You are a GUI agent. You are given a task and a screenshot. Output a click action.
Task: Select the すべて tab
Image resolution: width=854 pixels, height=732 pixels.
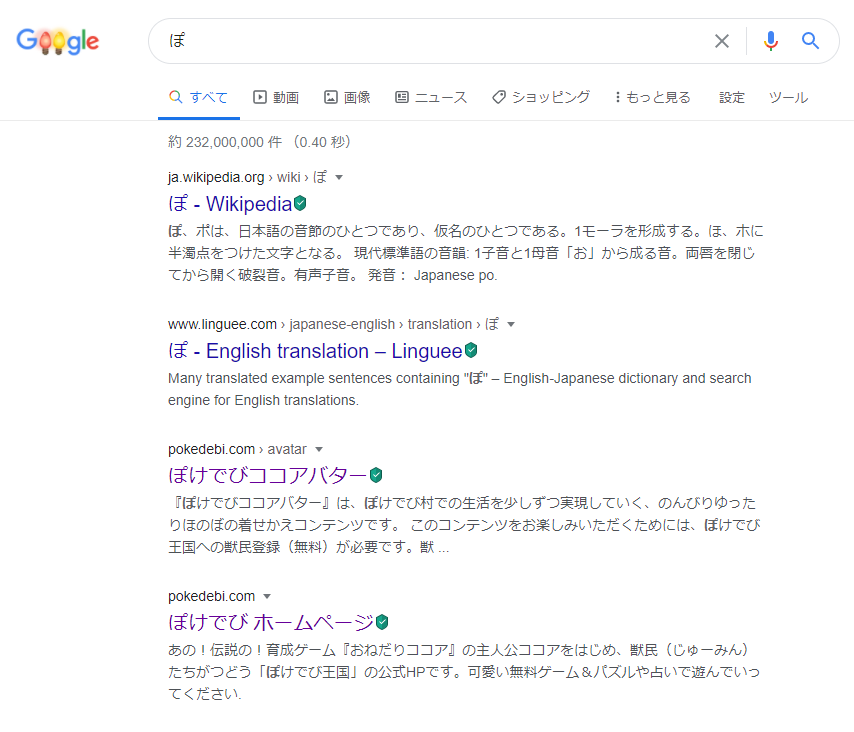pyautogui.click(x=199, y=97)
